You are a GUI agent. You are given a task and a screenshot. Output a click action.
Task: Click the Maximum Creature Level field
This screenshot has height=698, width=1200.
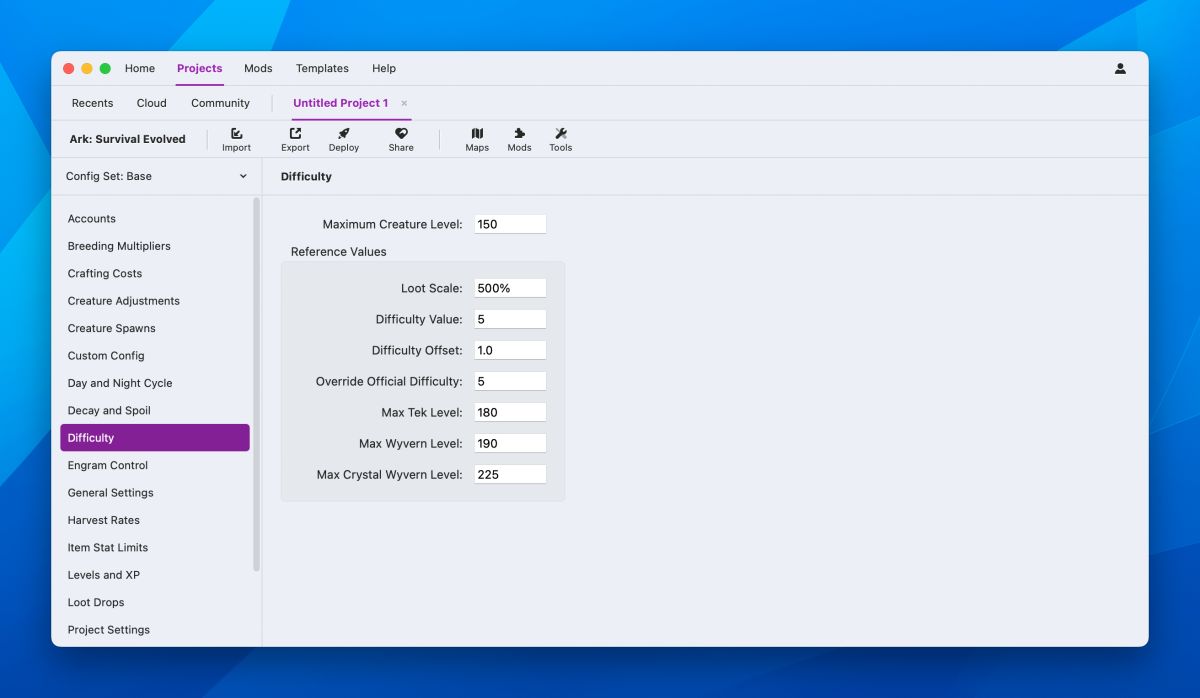510,224
